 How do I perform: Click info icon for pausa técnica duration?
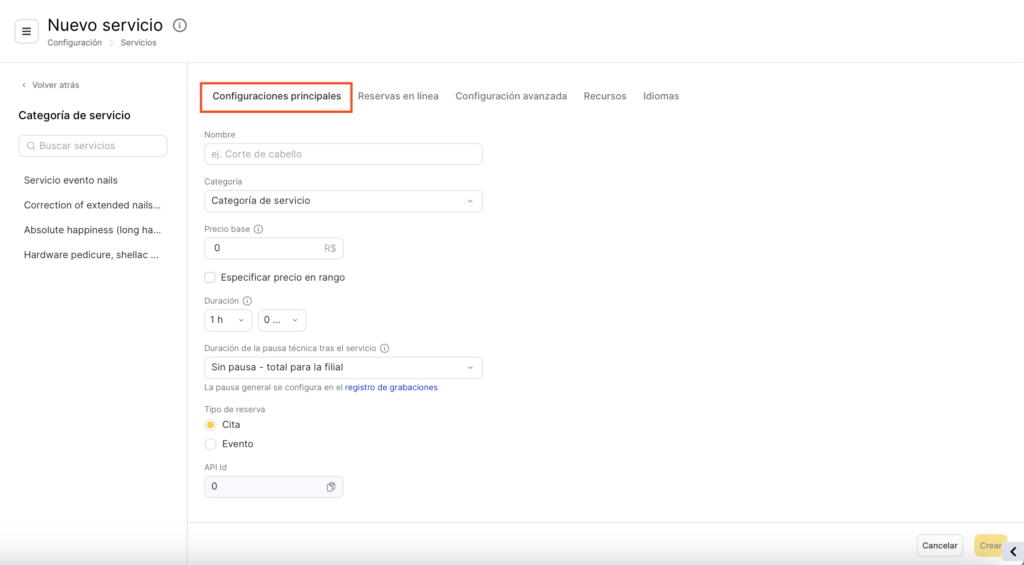(385, 349)
